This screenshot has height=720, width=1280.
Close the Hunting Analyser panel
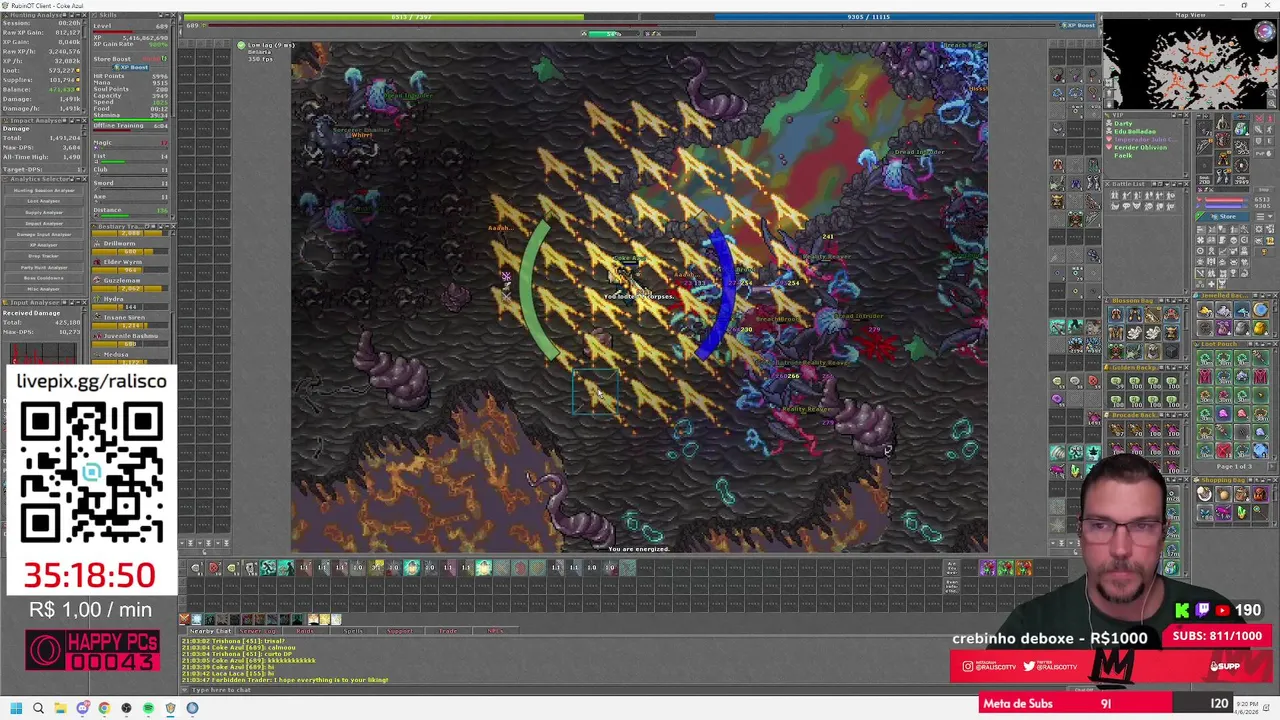pyautogui.click(x=85, y=15)
